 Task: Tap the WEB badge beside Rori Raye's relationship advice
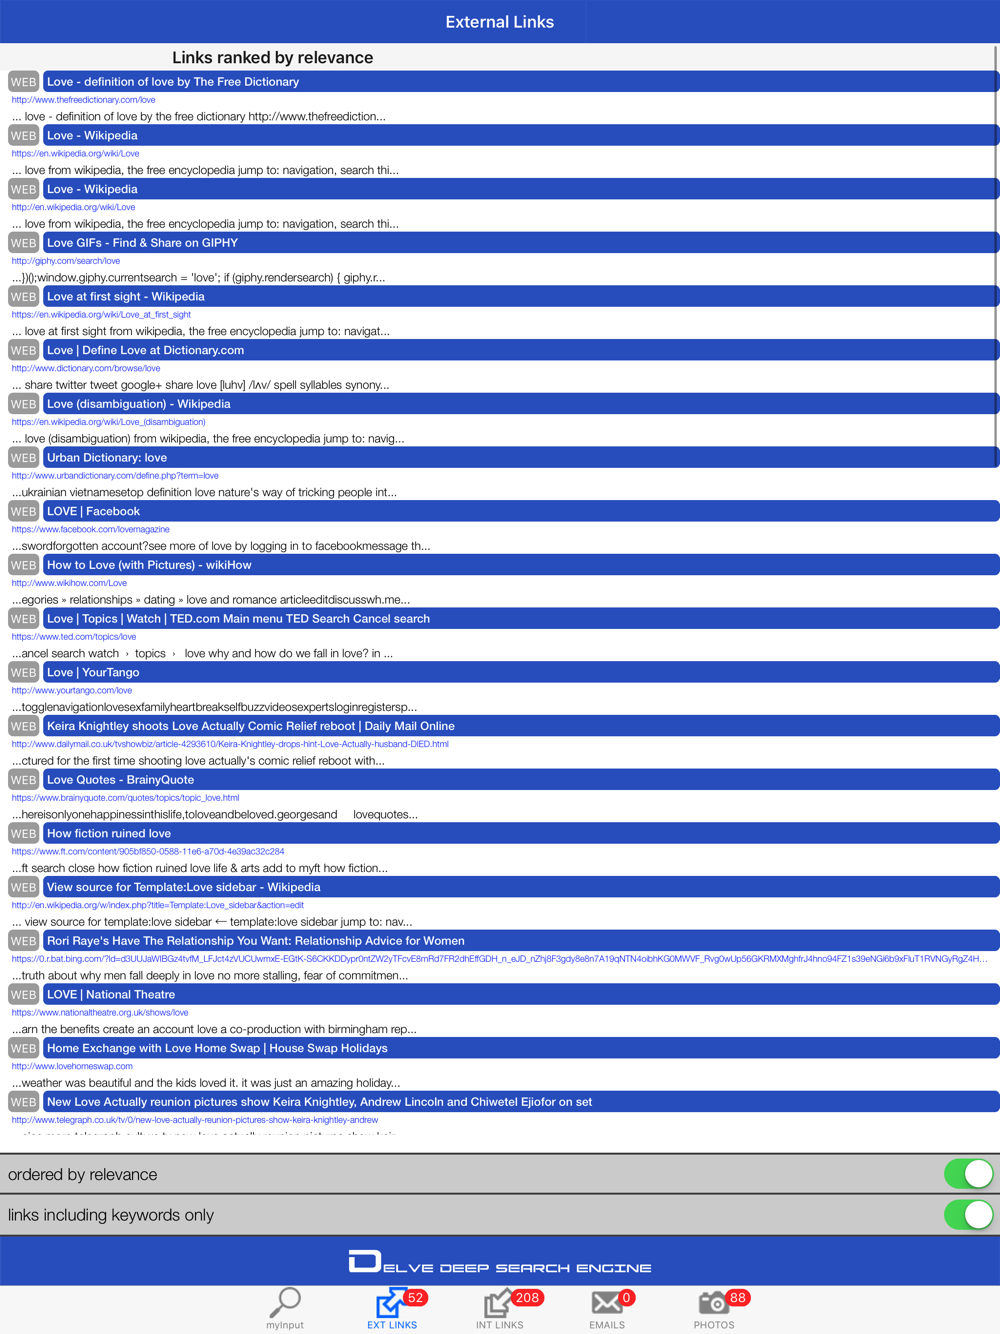[23, 941]
